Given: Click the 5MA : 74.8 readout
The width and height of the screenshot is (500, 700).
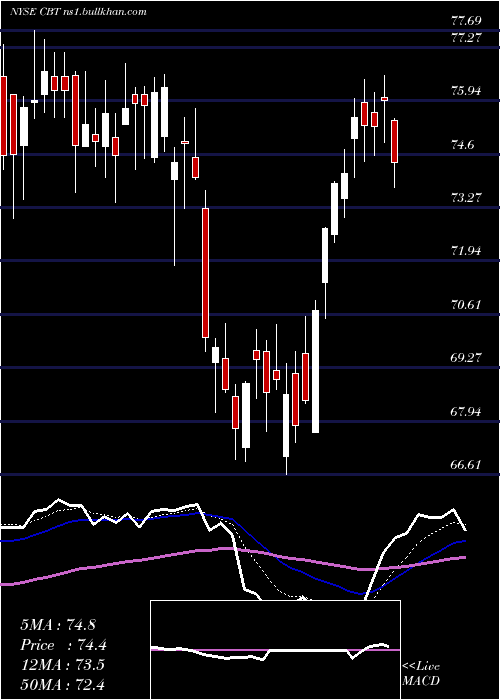Looking at the screenshot, I should (x=58, y=625).
